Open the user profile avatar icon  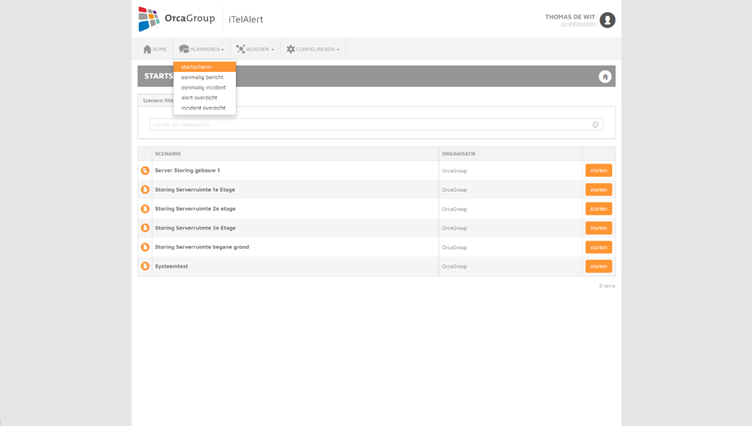607,20
